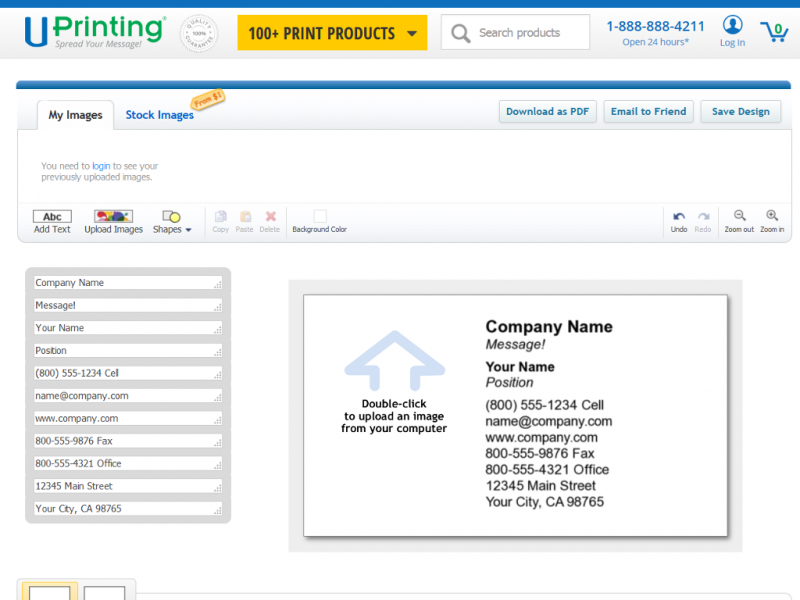Click the Redo arrow icon
Screen dimensions: 800x600
(x=703, y=216)
